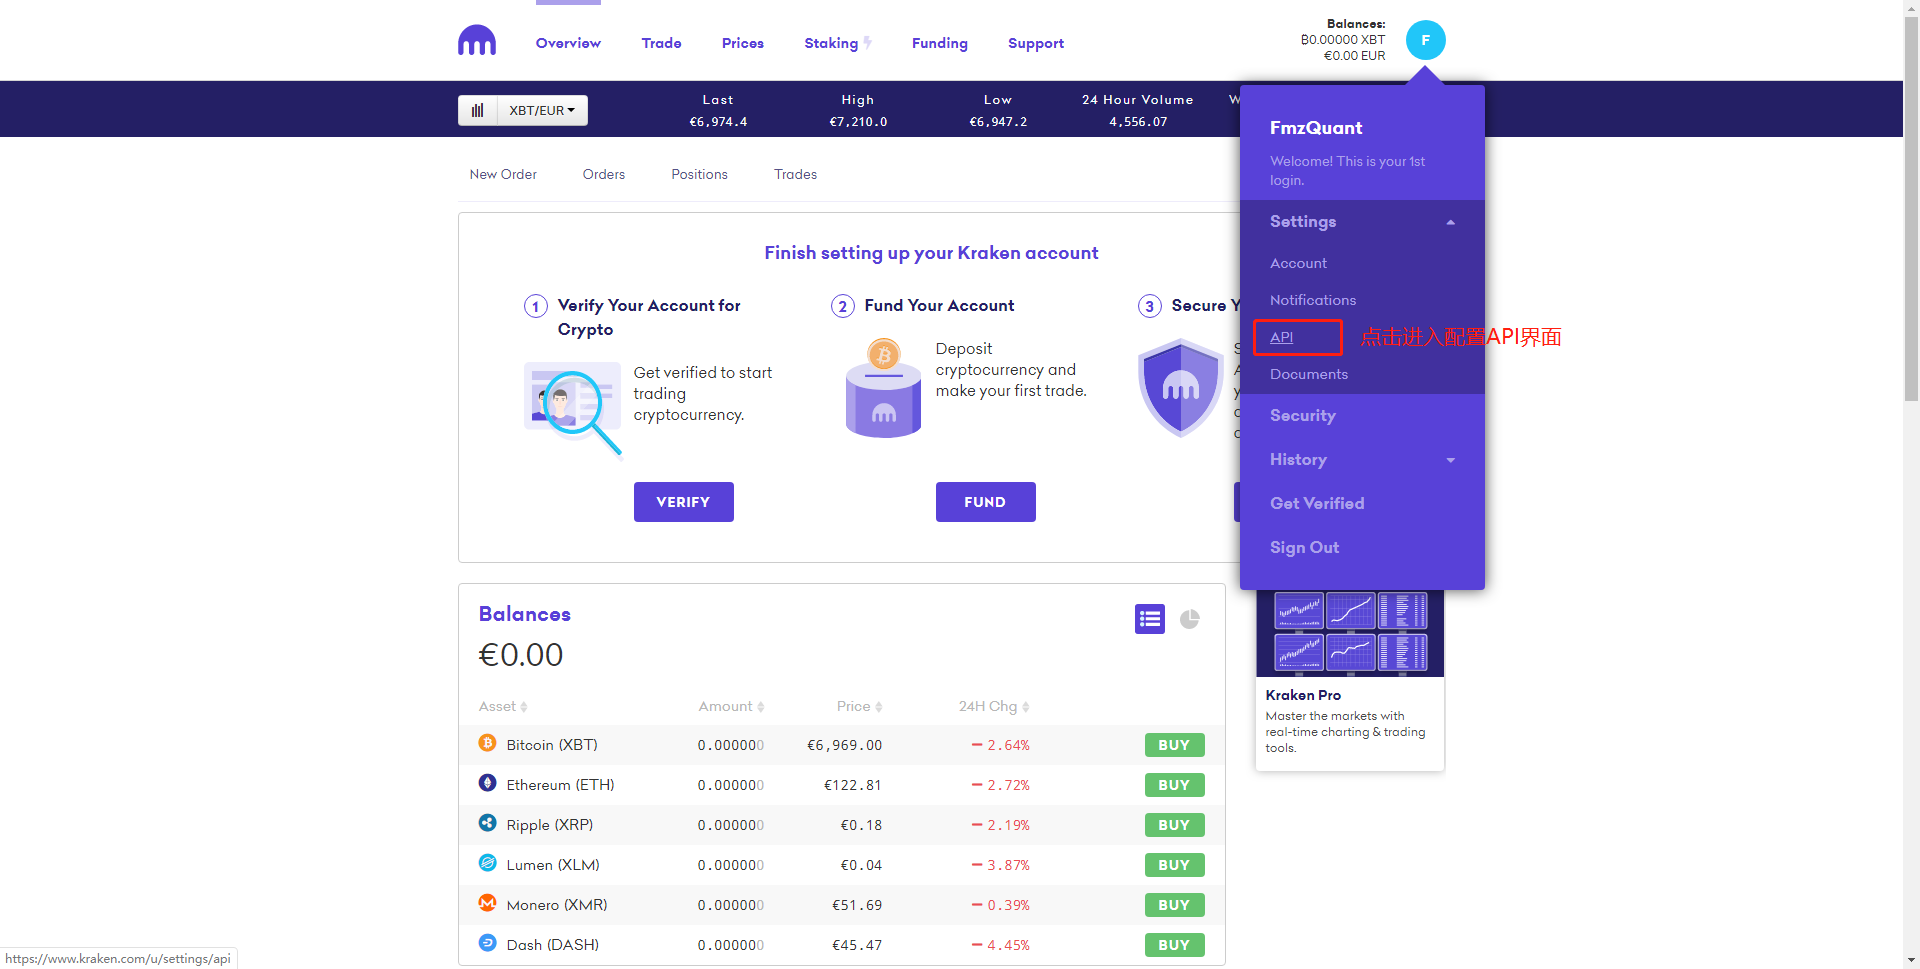Click Sign Out
Image resolution: width=1920 pixels, height=969 pixels.
(1305, 548)
